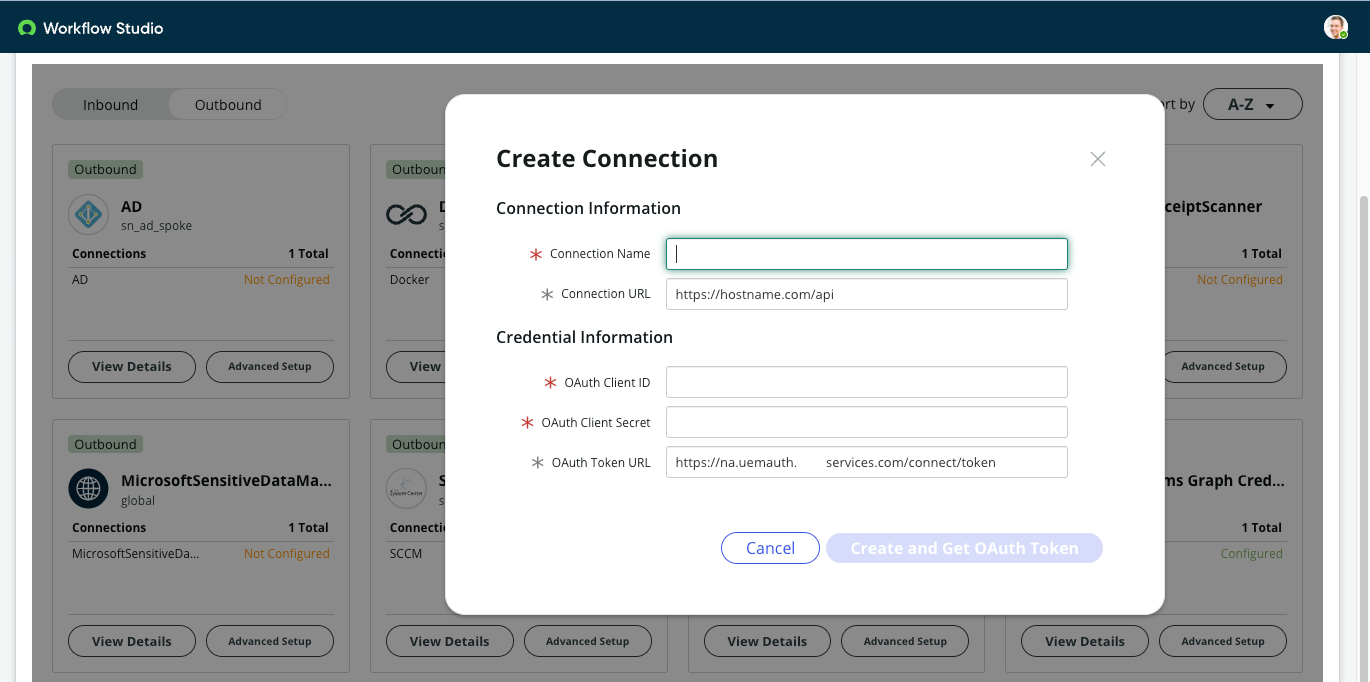Click the MicrosoftSensitiveDataMa globe icon
Viewport: 1370px width, 682px height.
pos(88,488)
